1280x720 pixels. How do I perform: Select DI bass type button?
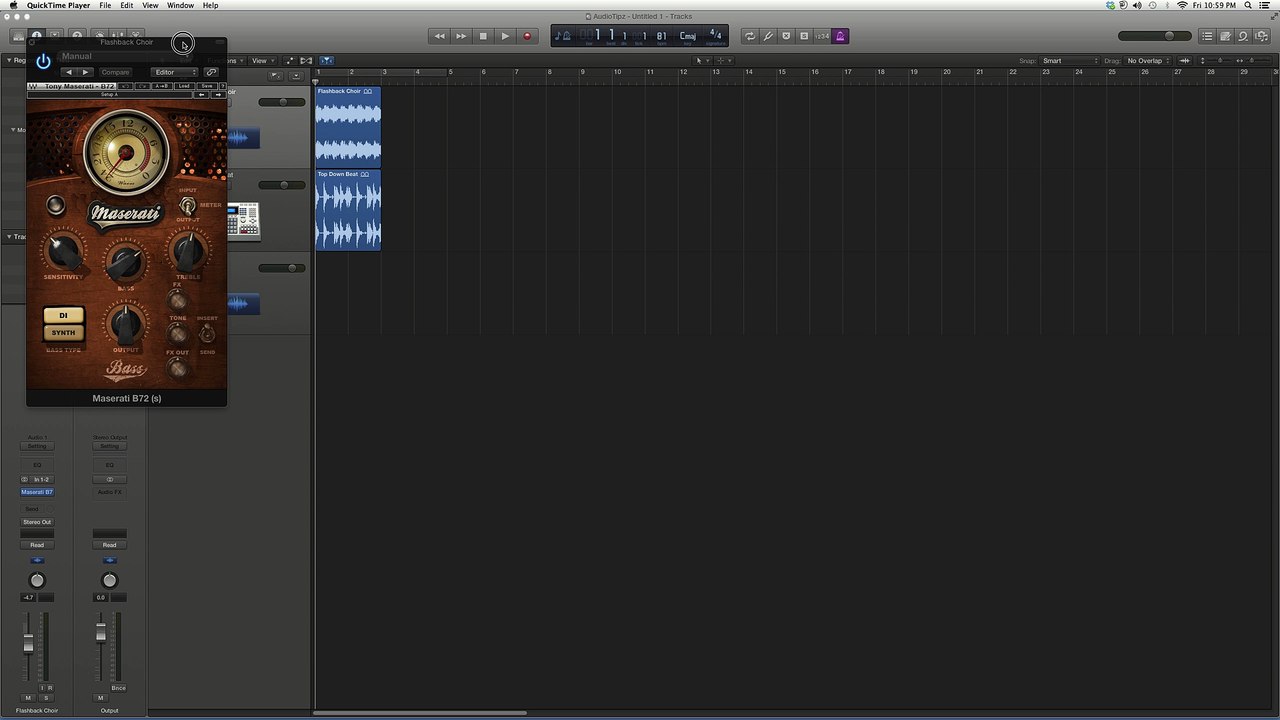63,315
